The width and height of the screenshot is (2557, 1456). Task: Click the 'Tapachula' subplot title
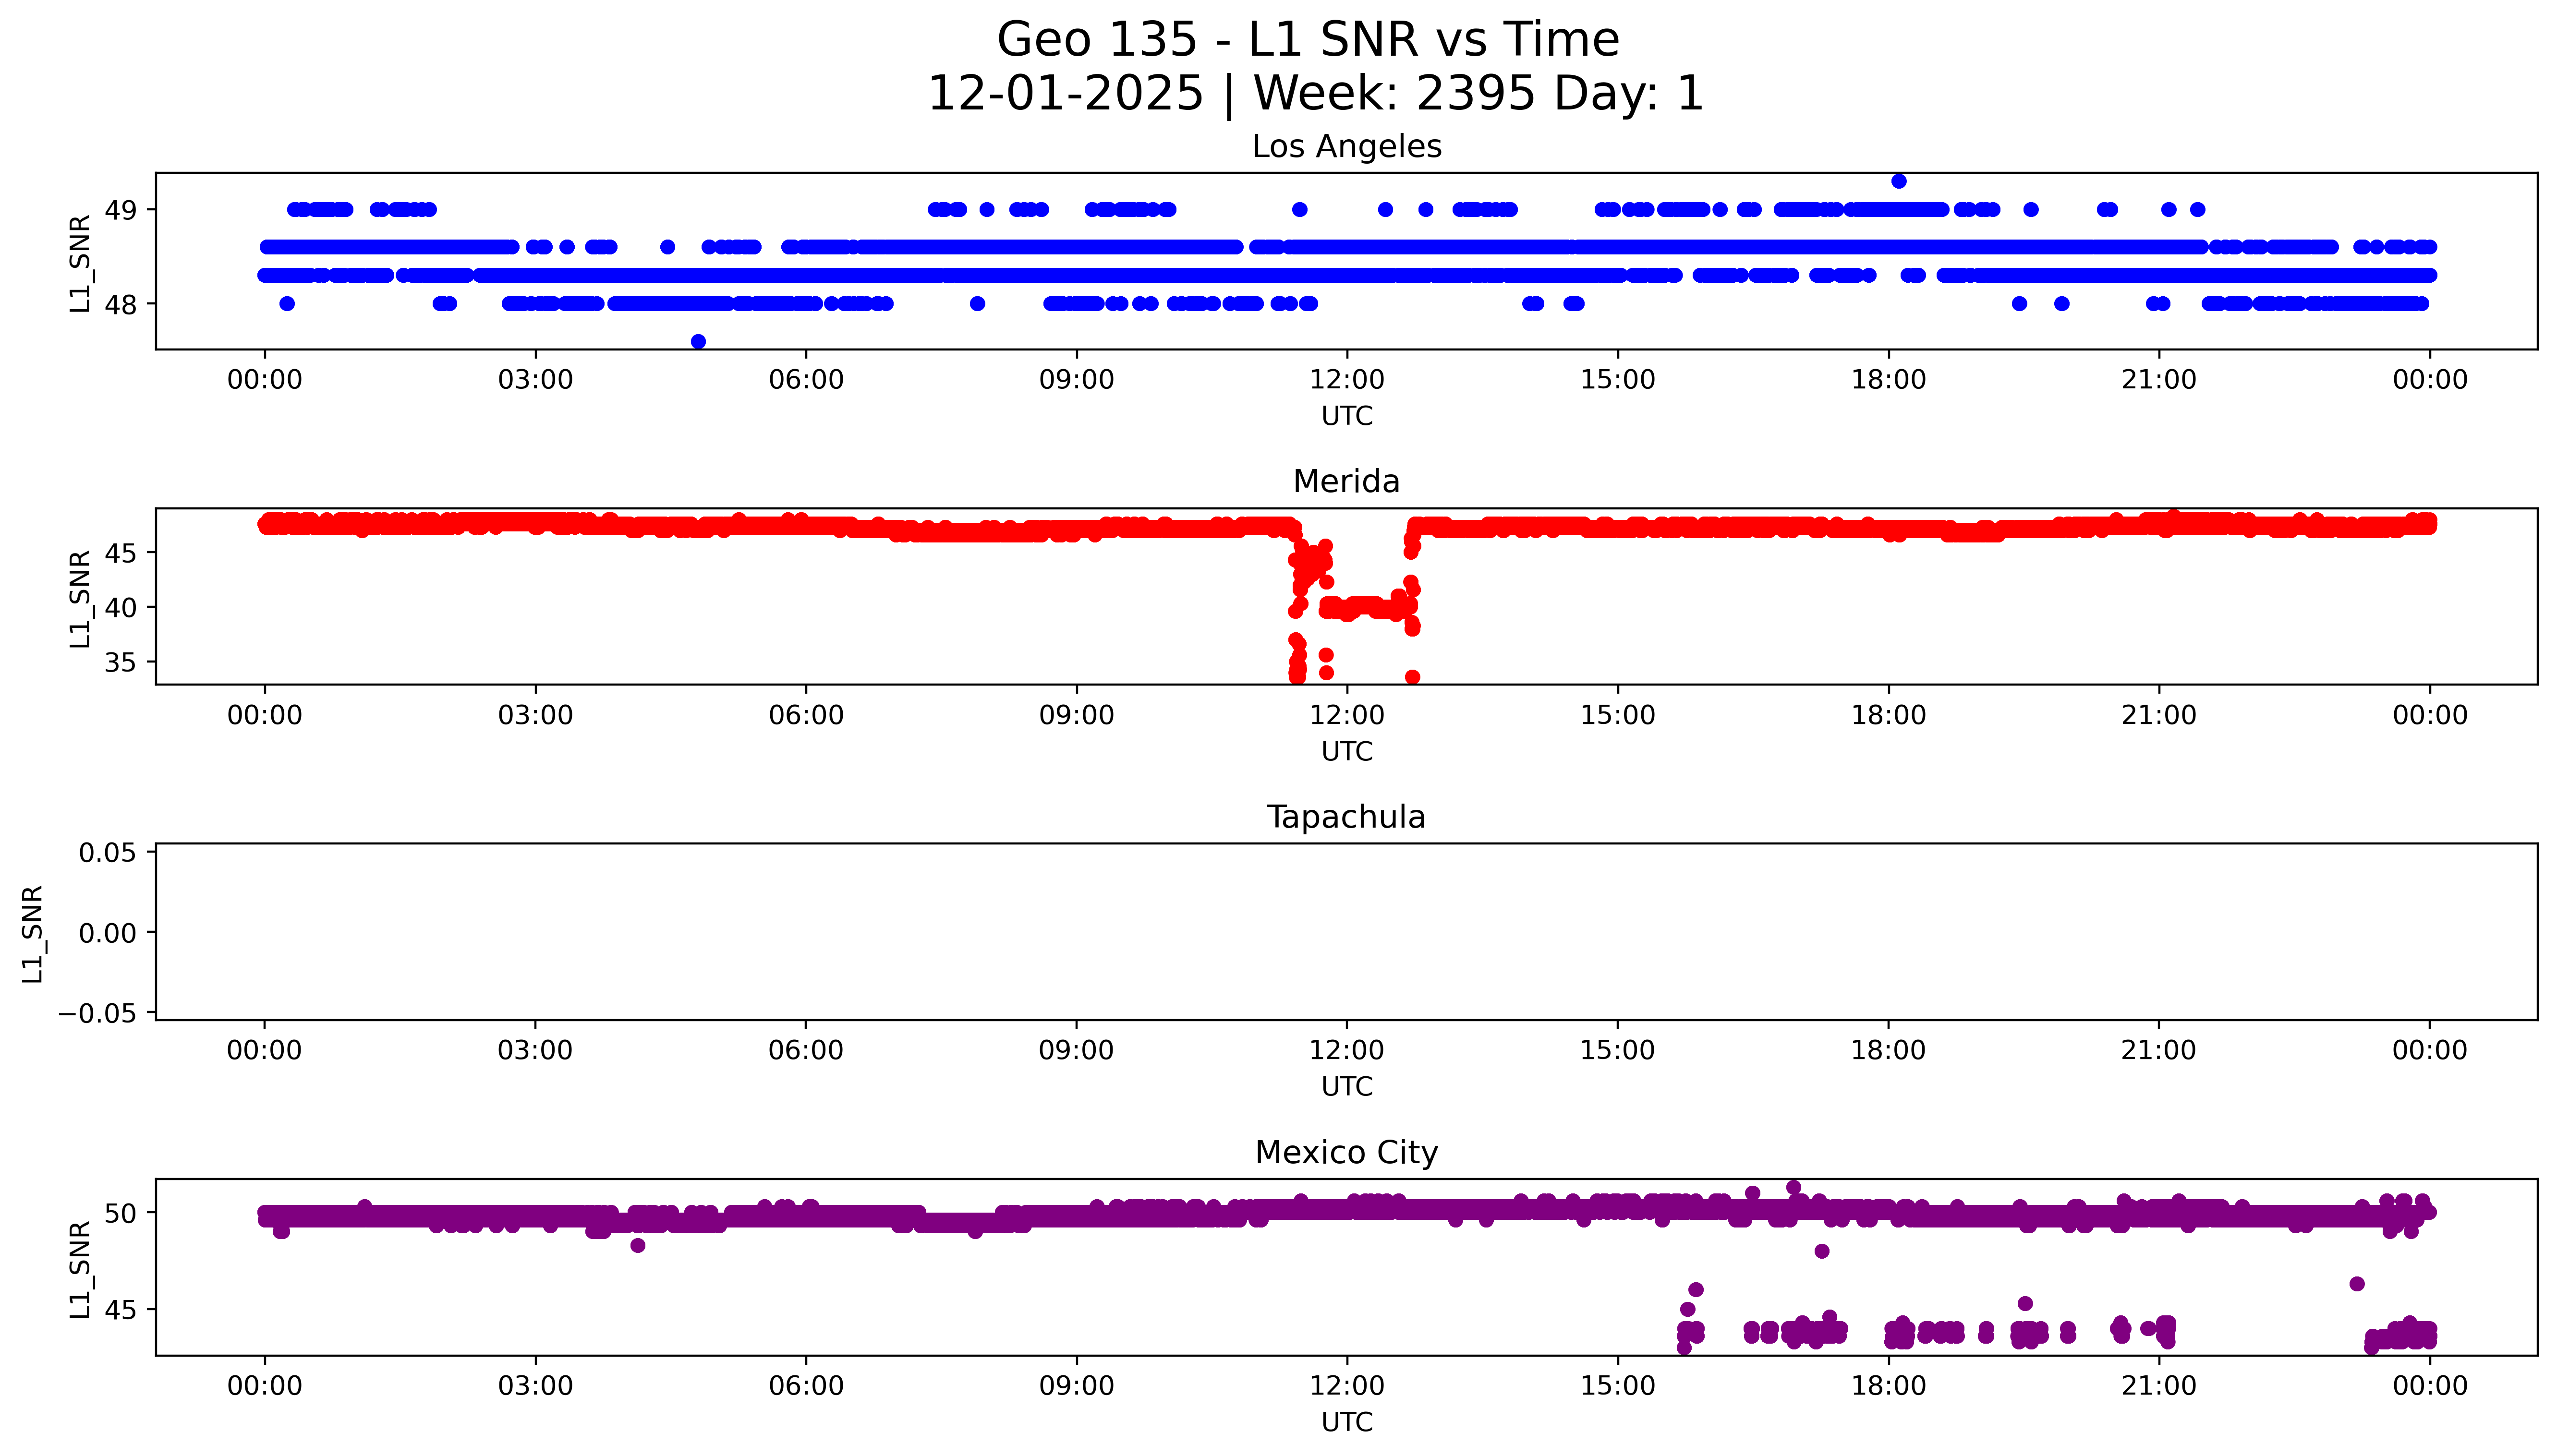tap(1346, 817)
